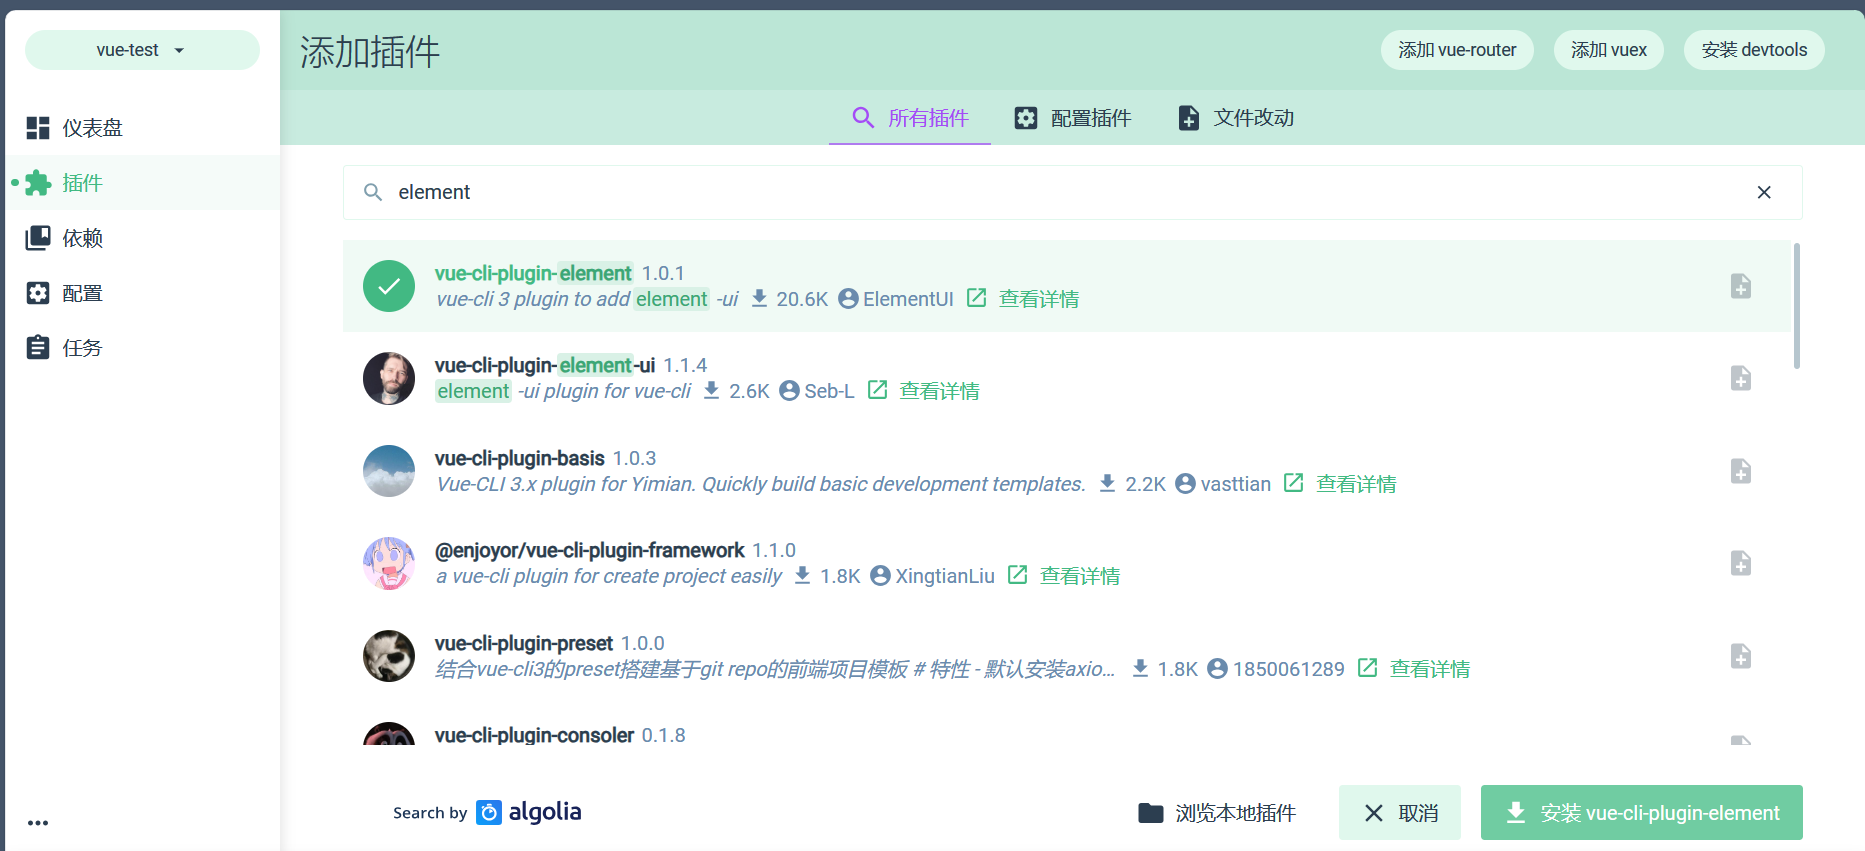Switch to 配置插件 tab
Viewport: 1865px width, 851px height.
point(1072,118)
